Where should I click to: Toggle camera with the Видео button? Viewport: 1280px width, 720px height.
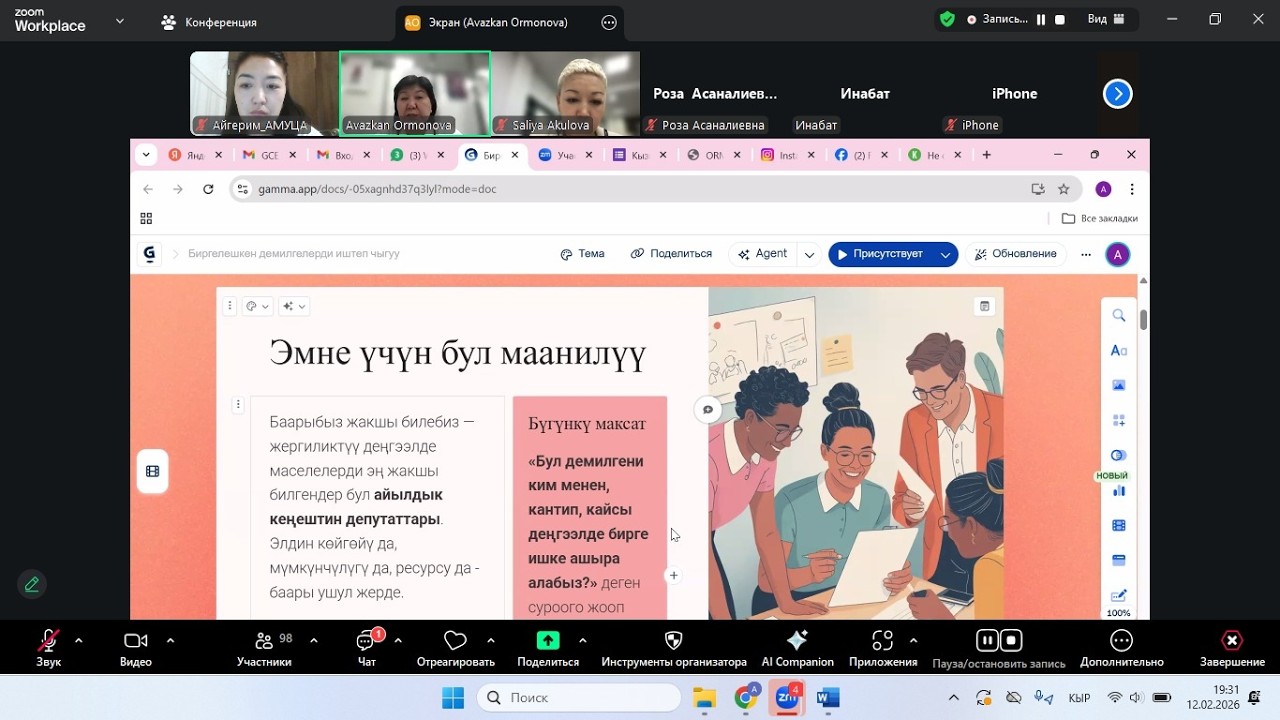coord(136,648)
